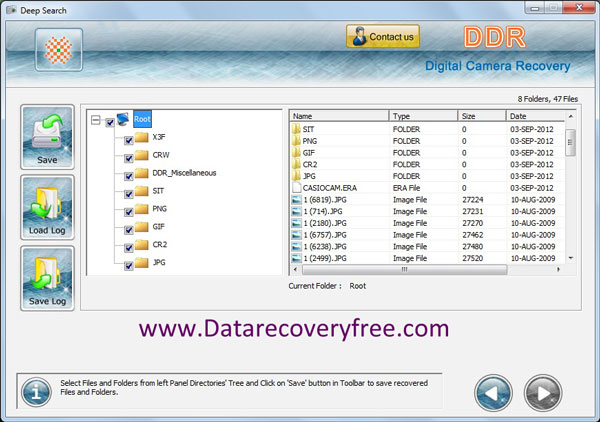Toggle the Root checkbox

pyautogui.click(x=110, y=123)
